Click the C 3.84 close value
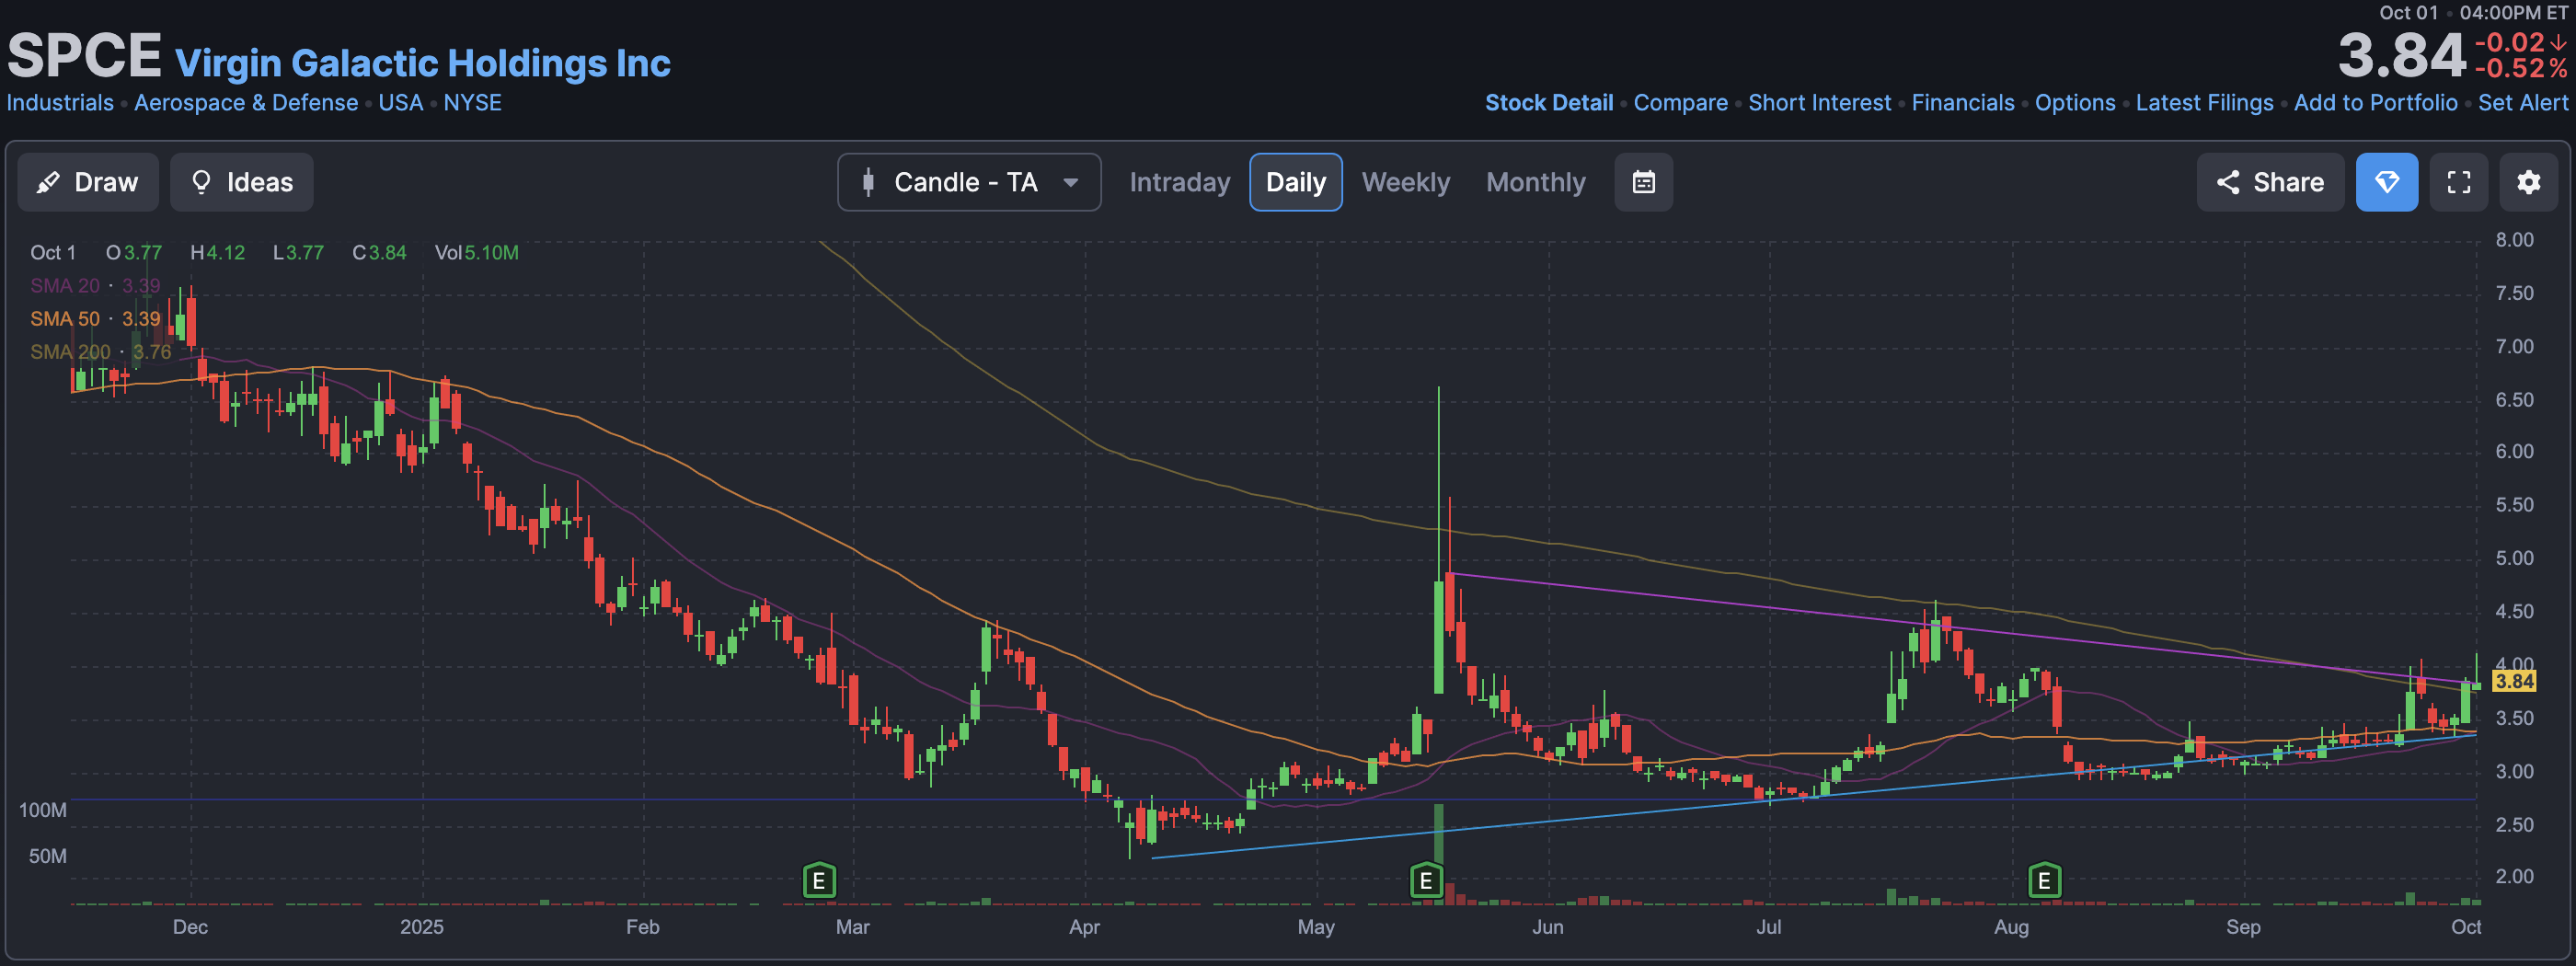Image resolution: width=2576 pixels, height=966 pixels. (x=379, y=253)
